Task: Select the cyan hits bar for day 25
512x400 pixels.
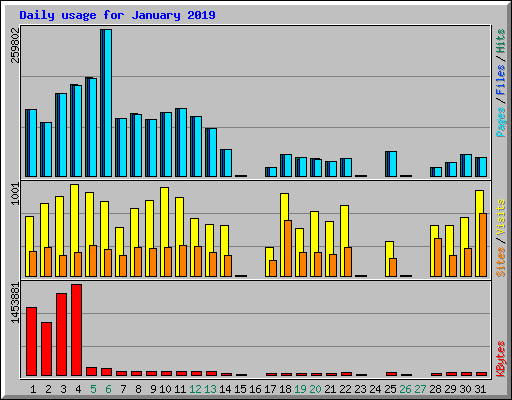Action: click(x=391, y=164)
